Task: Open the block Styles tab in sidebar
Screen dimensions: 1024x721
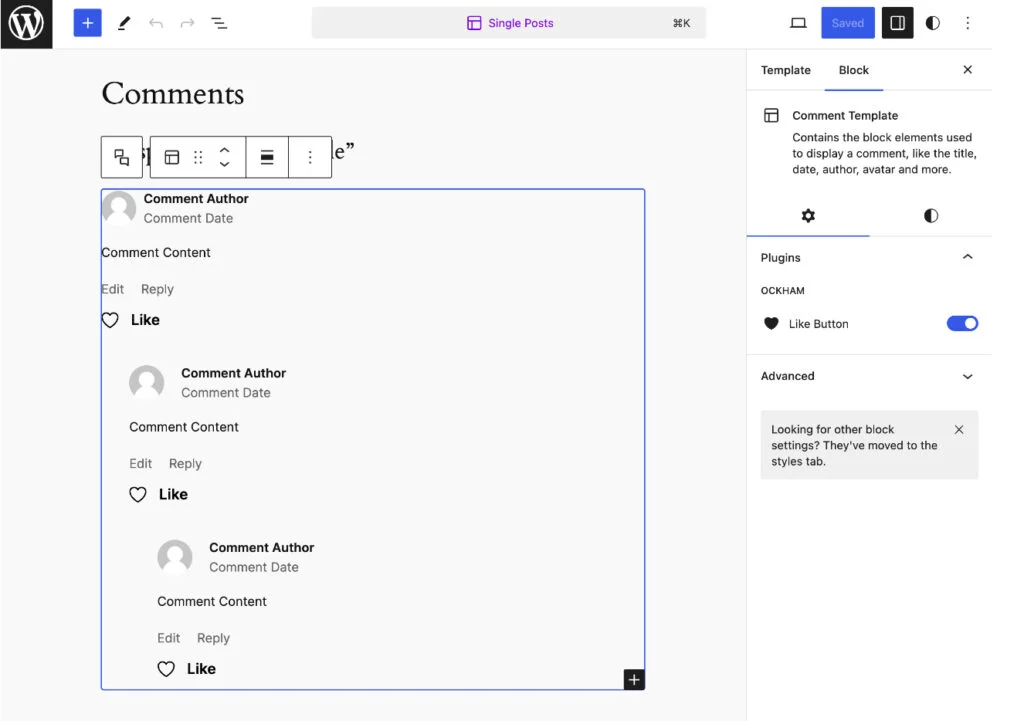Action: point(930,216)
